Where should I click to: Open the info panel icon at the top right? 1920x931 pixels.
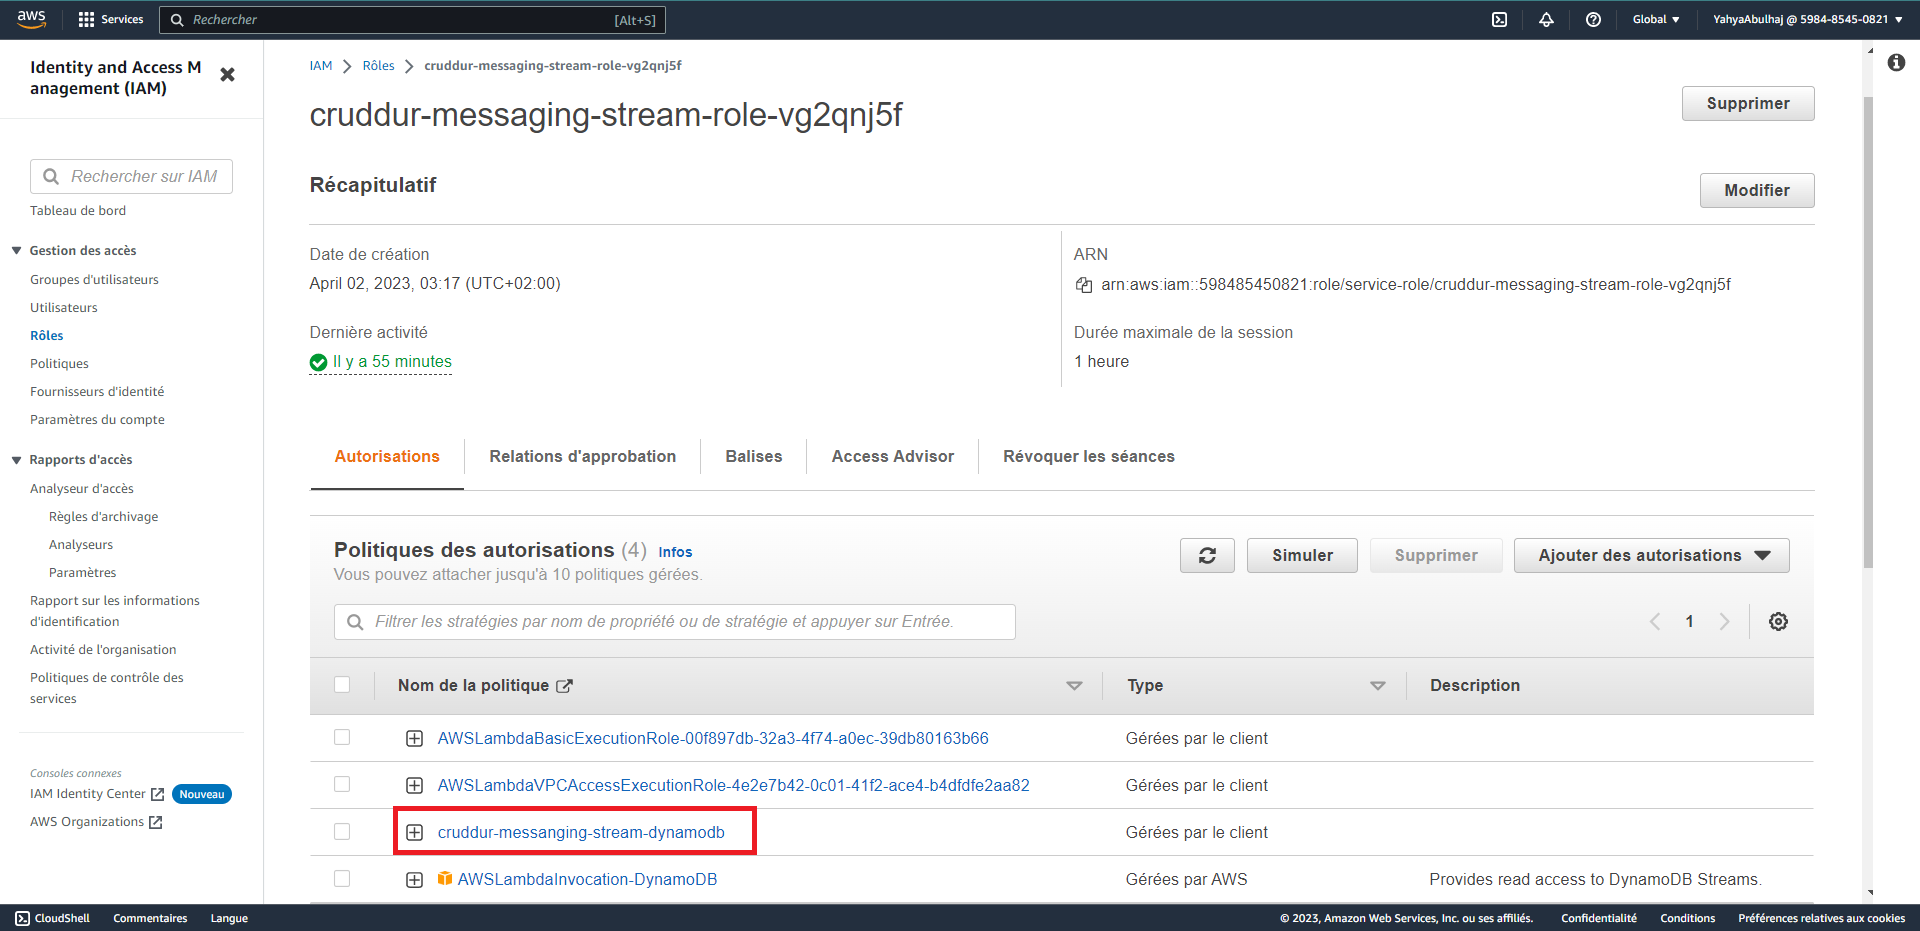(x=1896, y=63)
